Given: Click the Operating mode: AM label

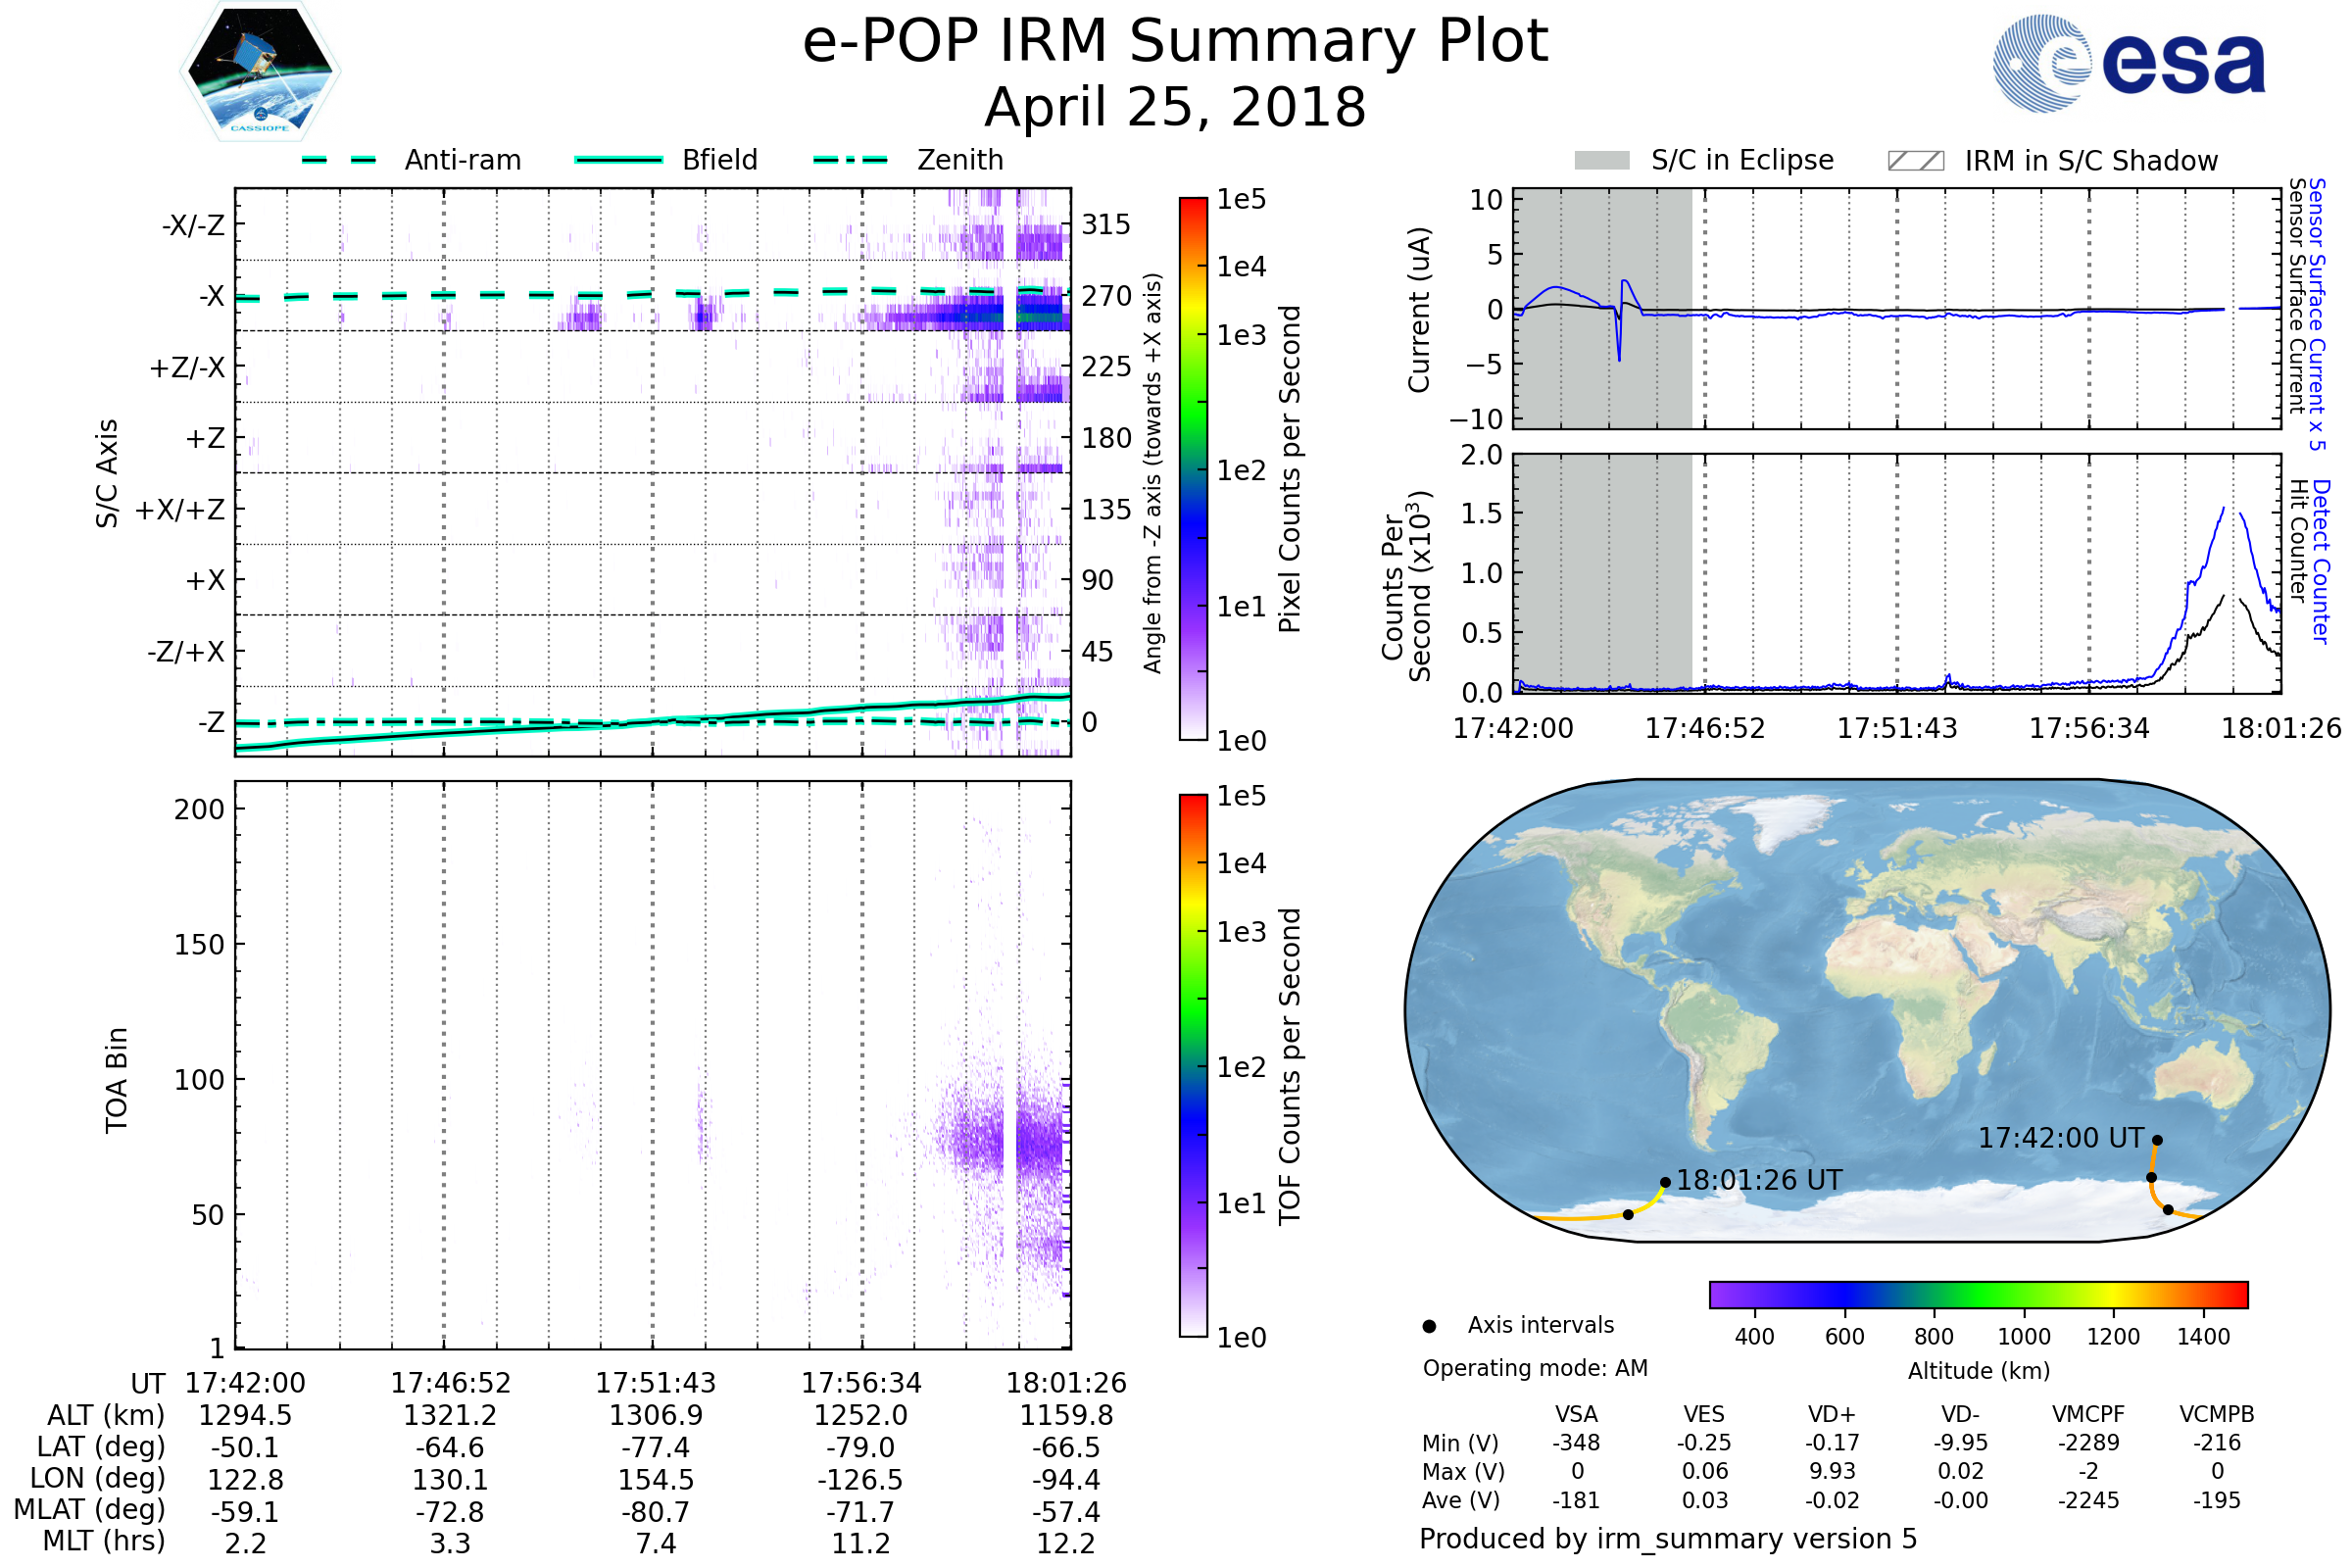Looking at the screenshot, I should pyautogui.click(x=1535, y=1368).
